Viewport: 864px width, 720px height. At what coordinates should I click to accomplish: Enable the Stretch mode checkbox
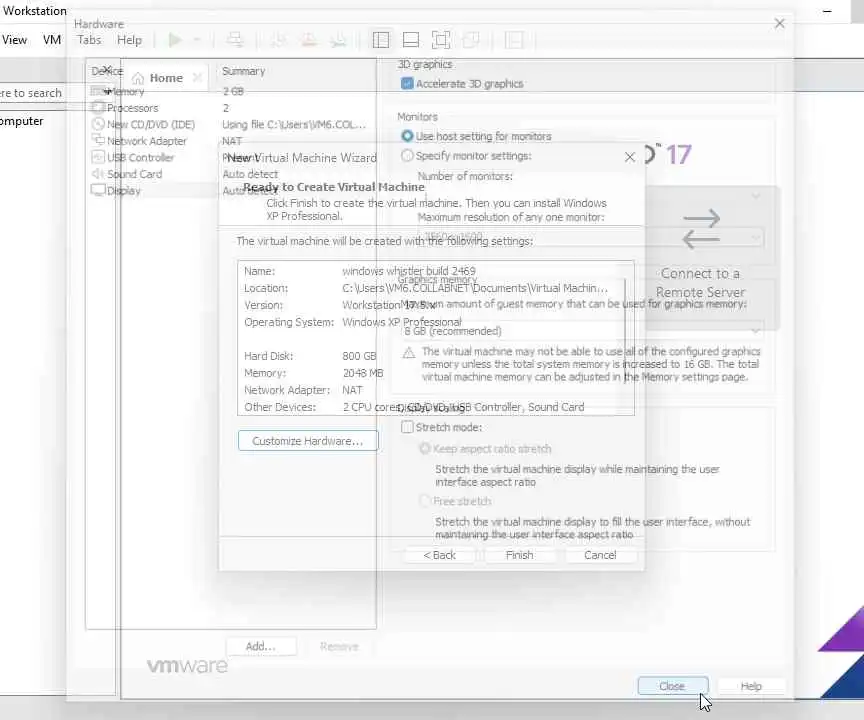[x=407, y=427]
